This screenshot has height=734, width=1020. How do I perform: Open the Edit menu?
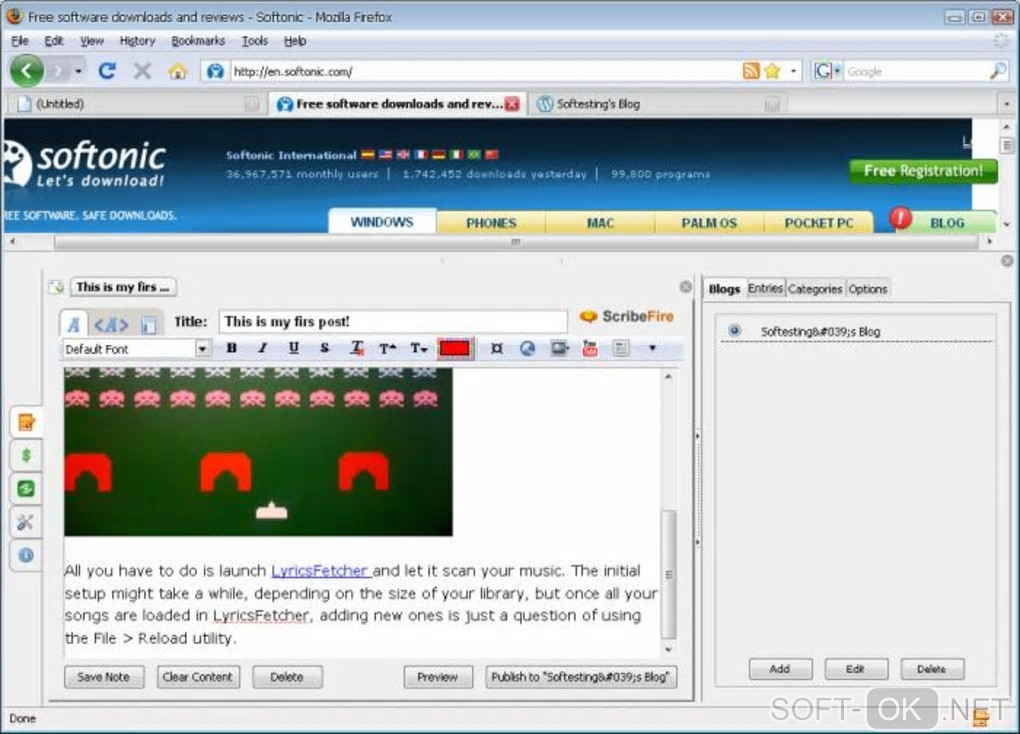click(53, 41)
